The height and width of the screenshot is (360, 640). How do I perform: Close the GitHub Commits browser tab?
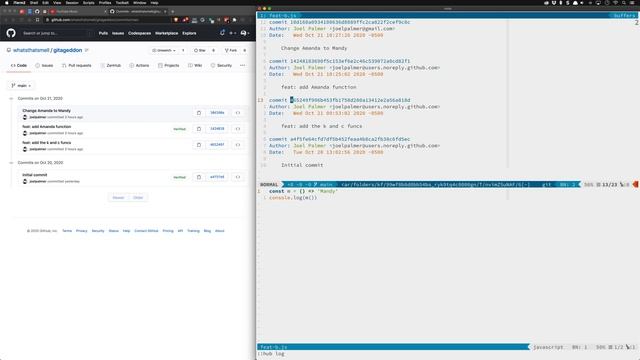[x=165, y=11]
